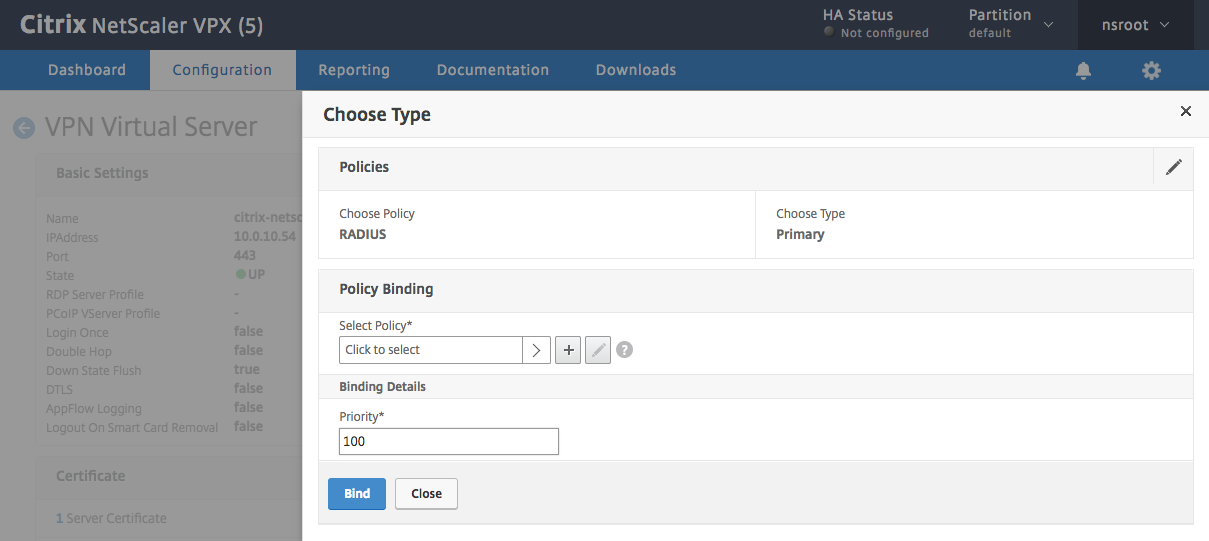The image size is (1209, 541).
Task: Open the Downloads tab
Action: [636, 70]
